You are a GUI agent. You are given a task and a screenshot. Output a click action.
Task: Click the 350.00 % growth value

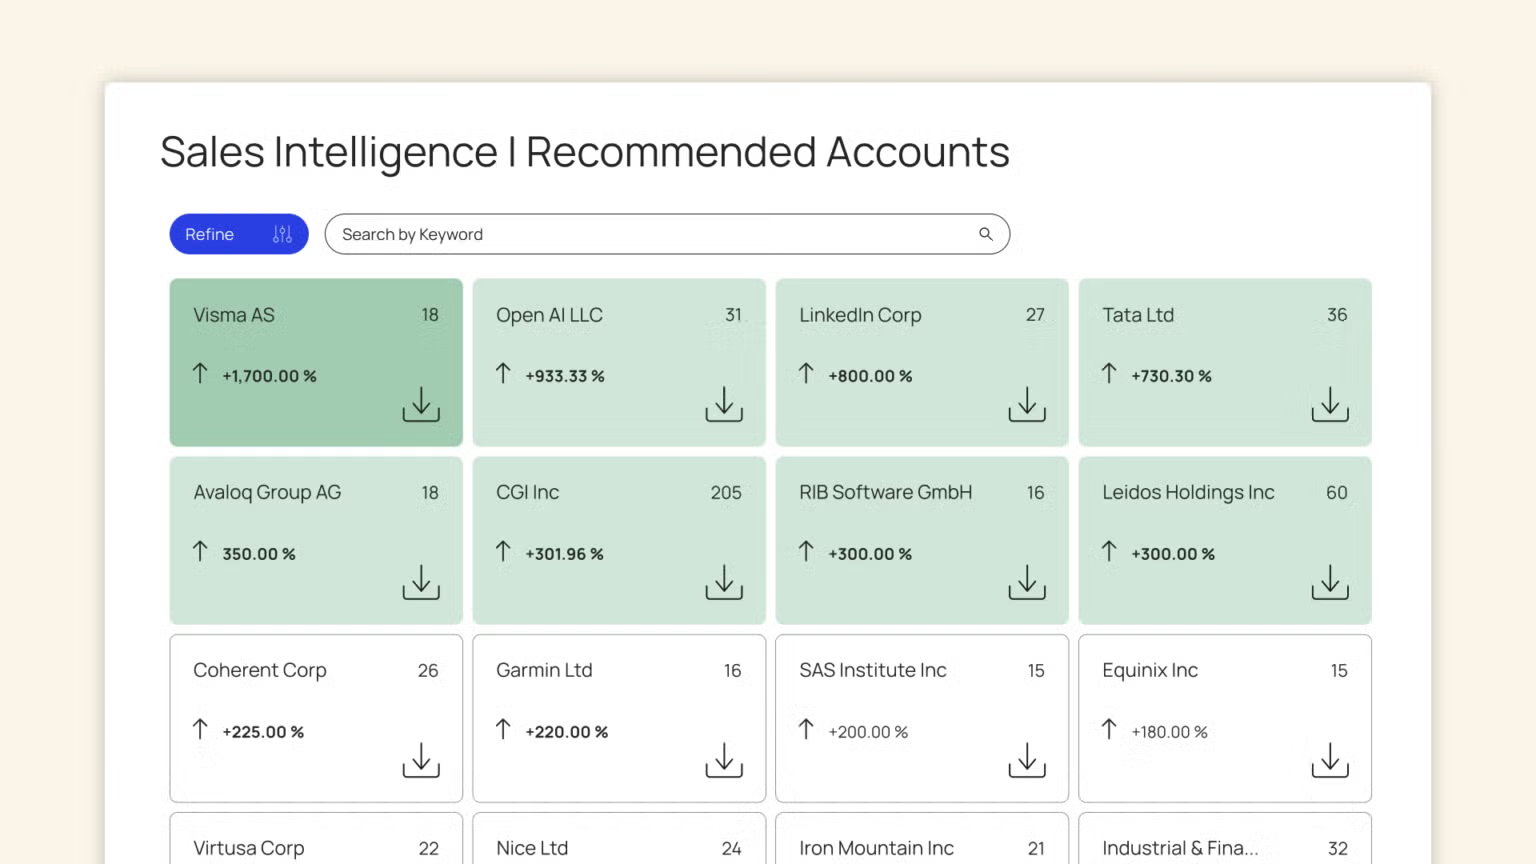(259, 554)
